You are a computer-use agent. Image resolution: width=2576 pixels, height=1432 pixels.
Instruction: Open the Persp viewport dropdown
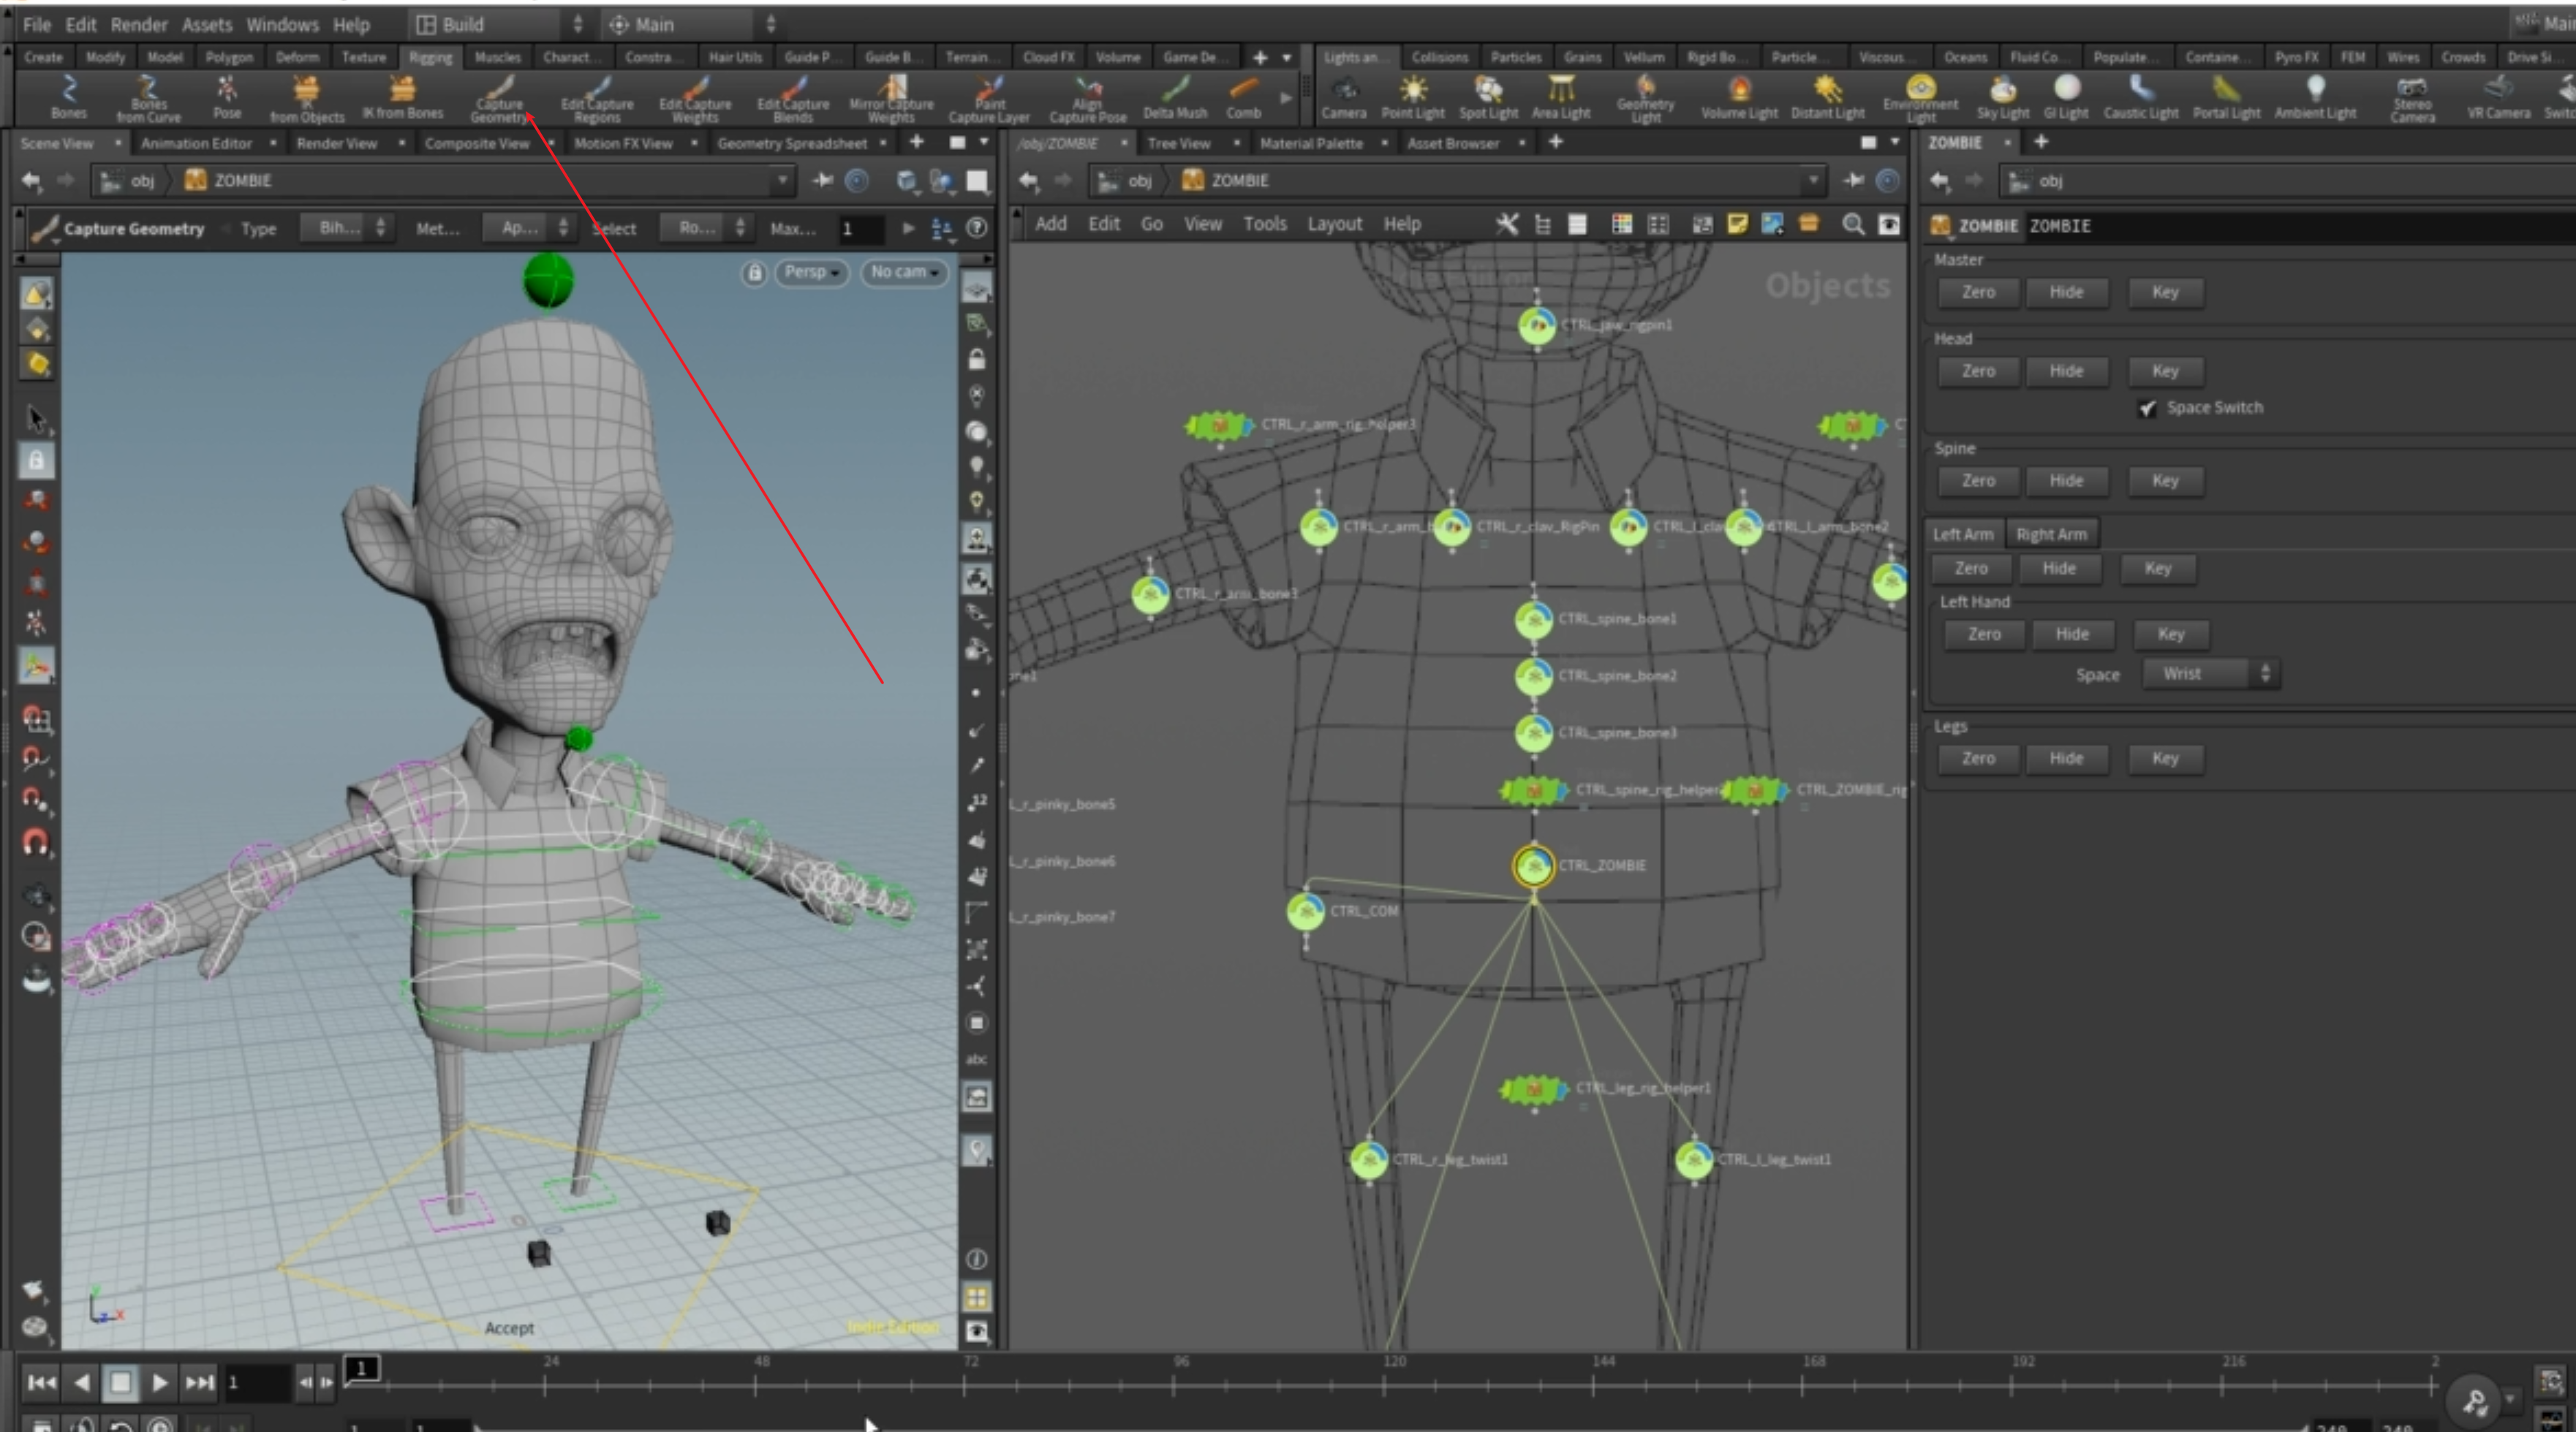click(810, 272)
